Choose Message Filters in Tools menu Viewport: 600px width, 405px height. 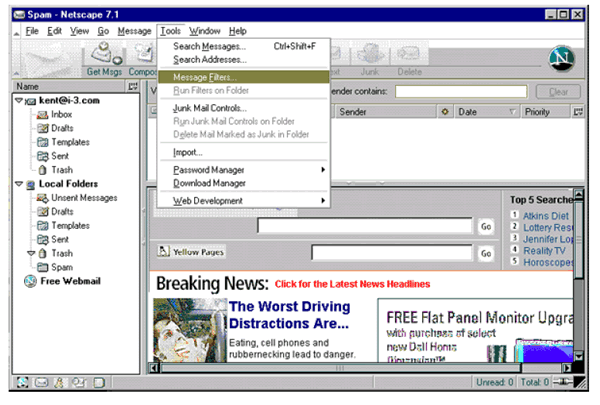[x=243, y=77]
